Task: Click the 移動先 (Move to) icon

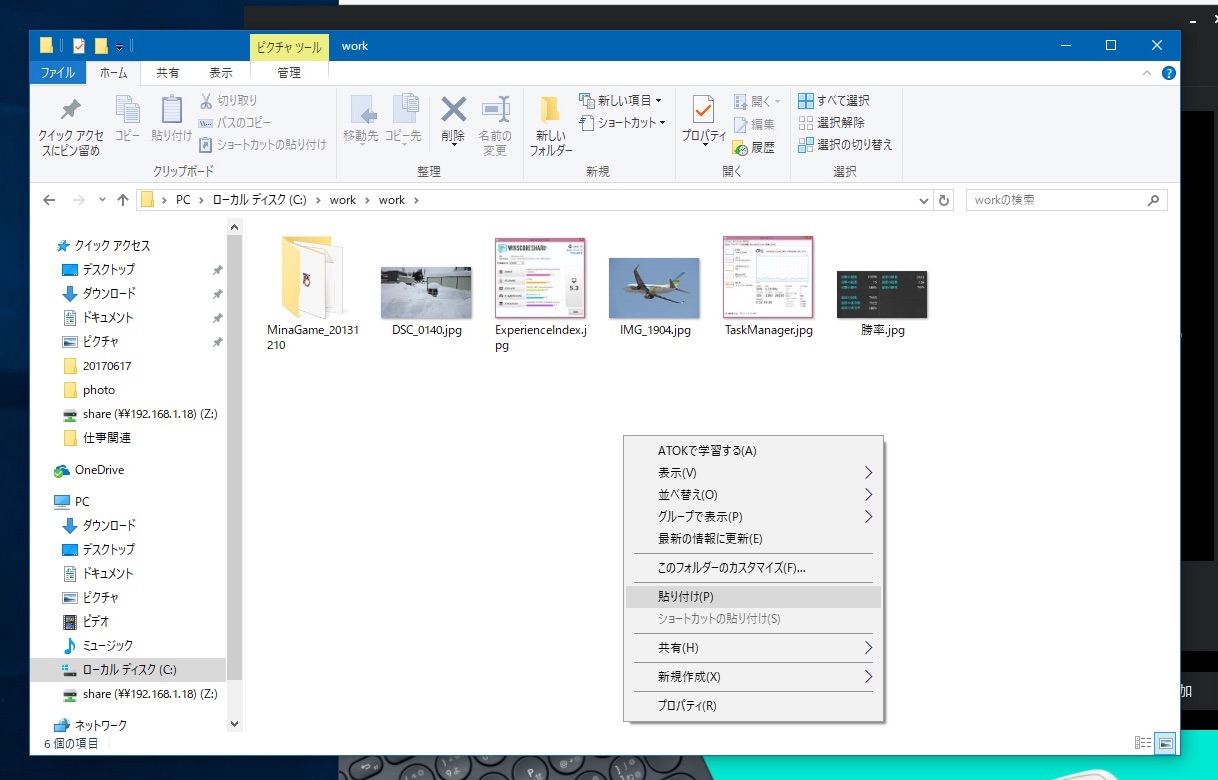Action: click(x=361, y=120)
